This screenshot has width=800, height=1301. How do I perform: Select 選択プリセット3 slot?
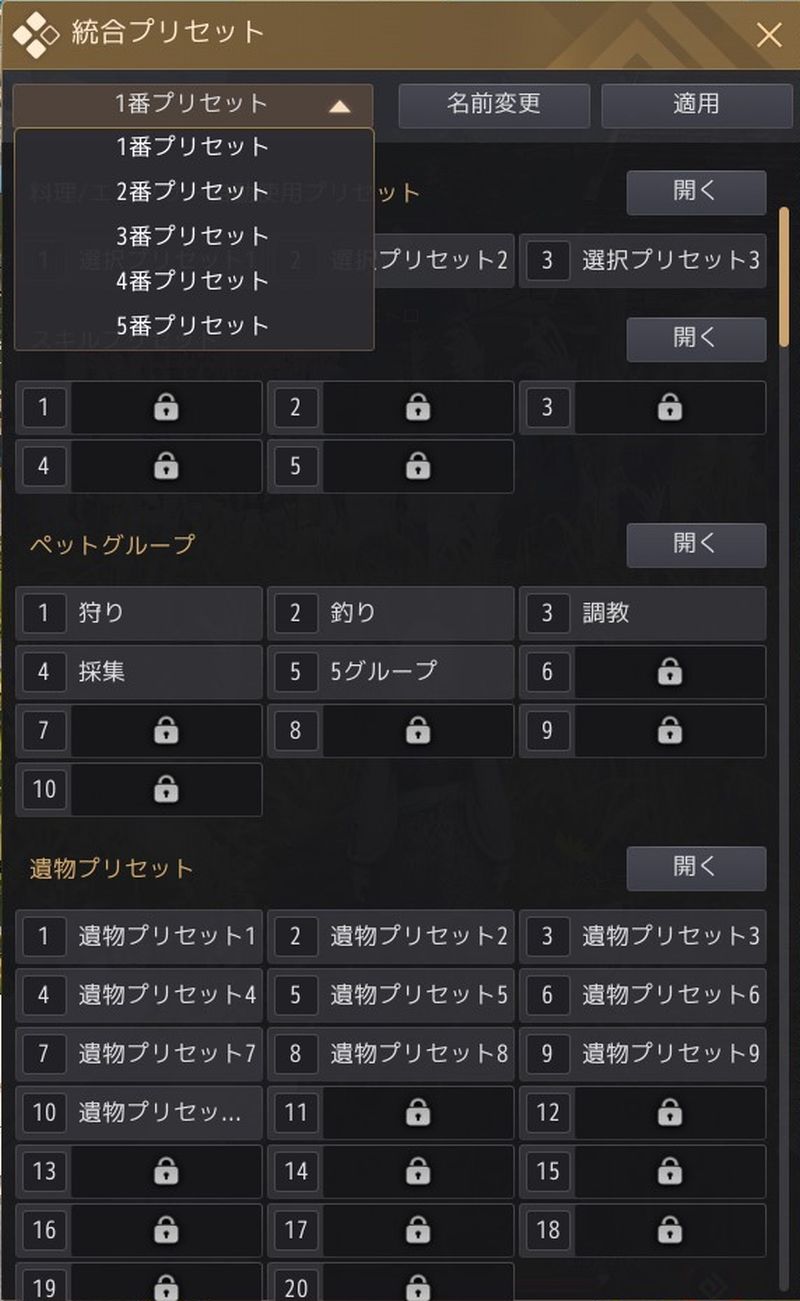pyautogui.click(x=643, y=262)
